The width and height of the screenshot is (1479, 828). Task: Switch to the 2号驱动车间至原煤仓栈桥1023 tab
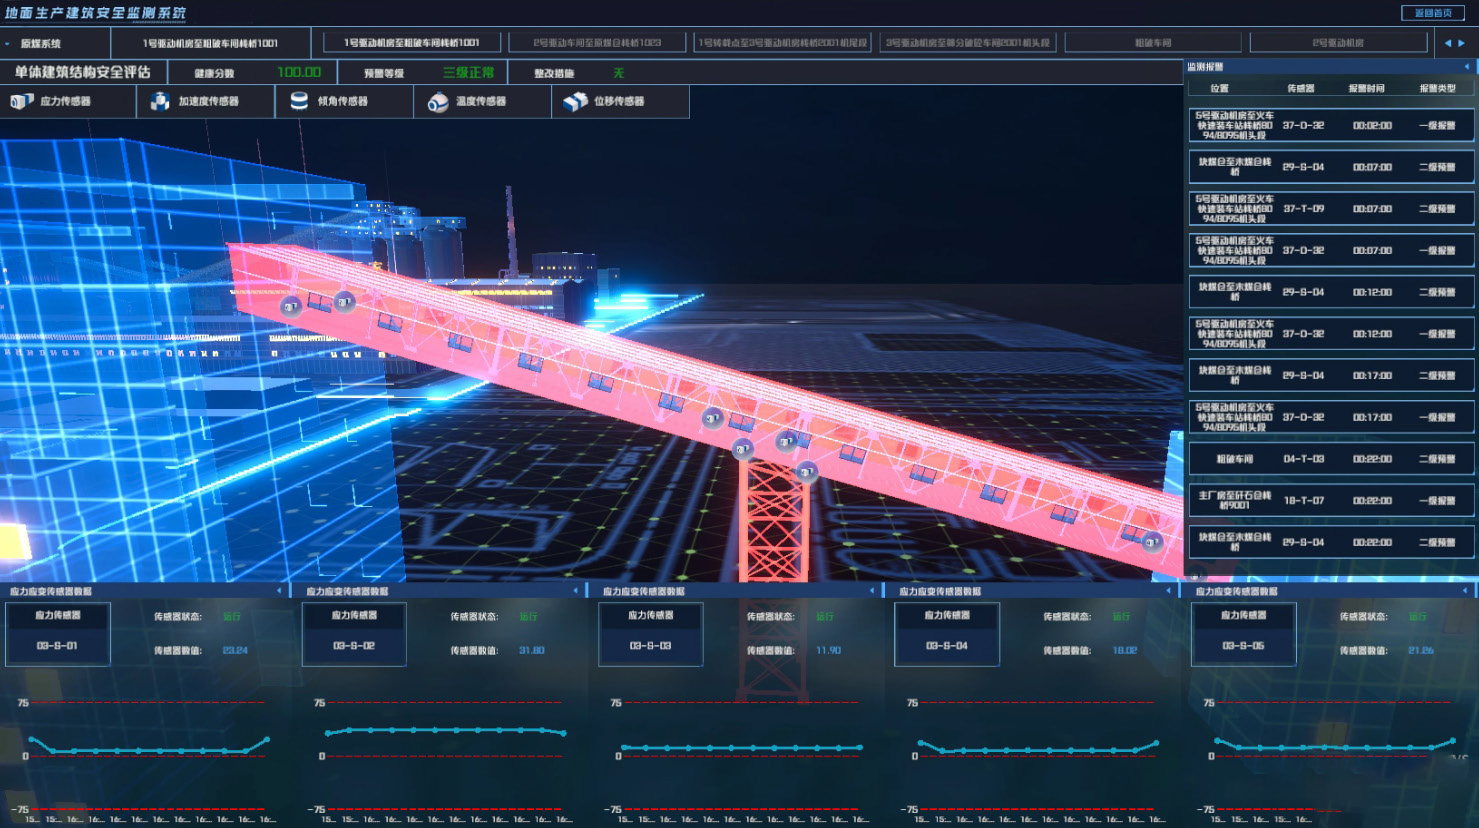597,43
